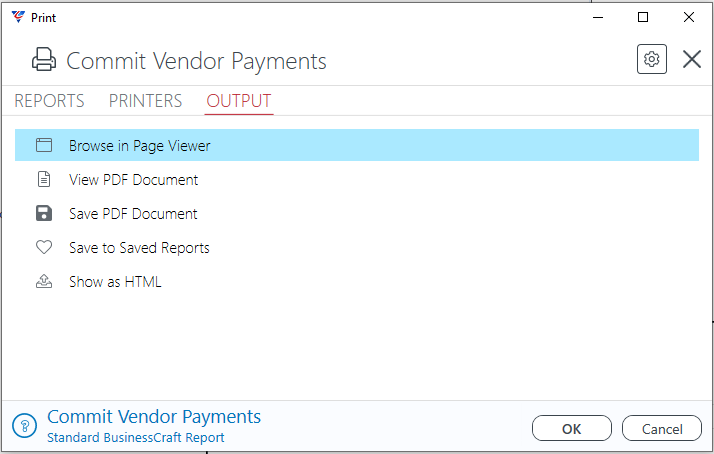Open help via the question mark icon
The image size is (714, 454).
[25, 426]
